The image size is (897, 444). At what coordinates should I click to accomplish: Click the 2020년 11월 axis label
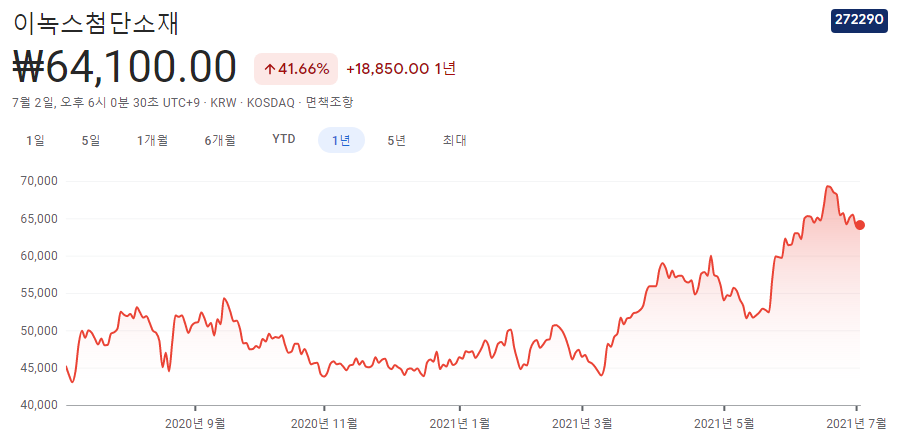(324, 424)
